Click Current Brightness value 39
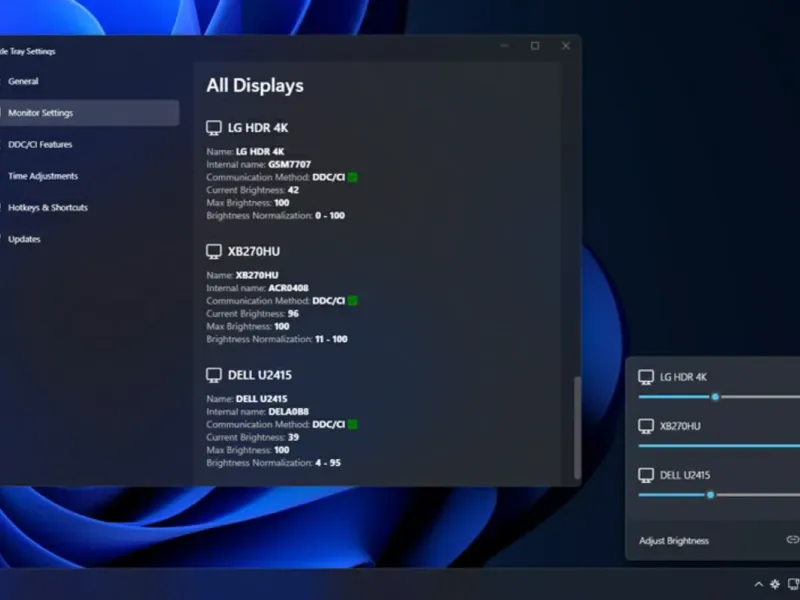Screen dimensions: 800x600 [293, 437]
